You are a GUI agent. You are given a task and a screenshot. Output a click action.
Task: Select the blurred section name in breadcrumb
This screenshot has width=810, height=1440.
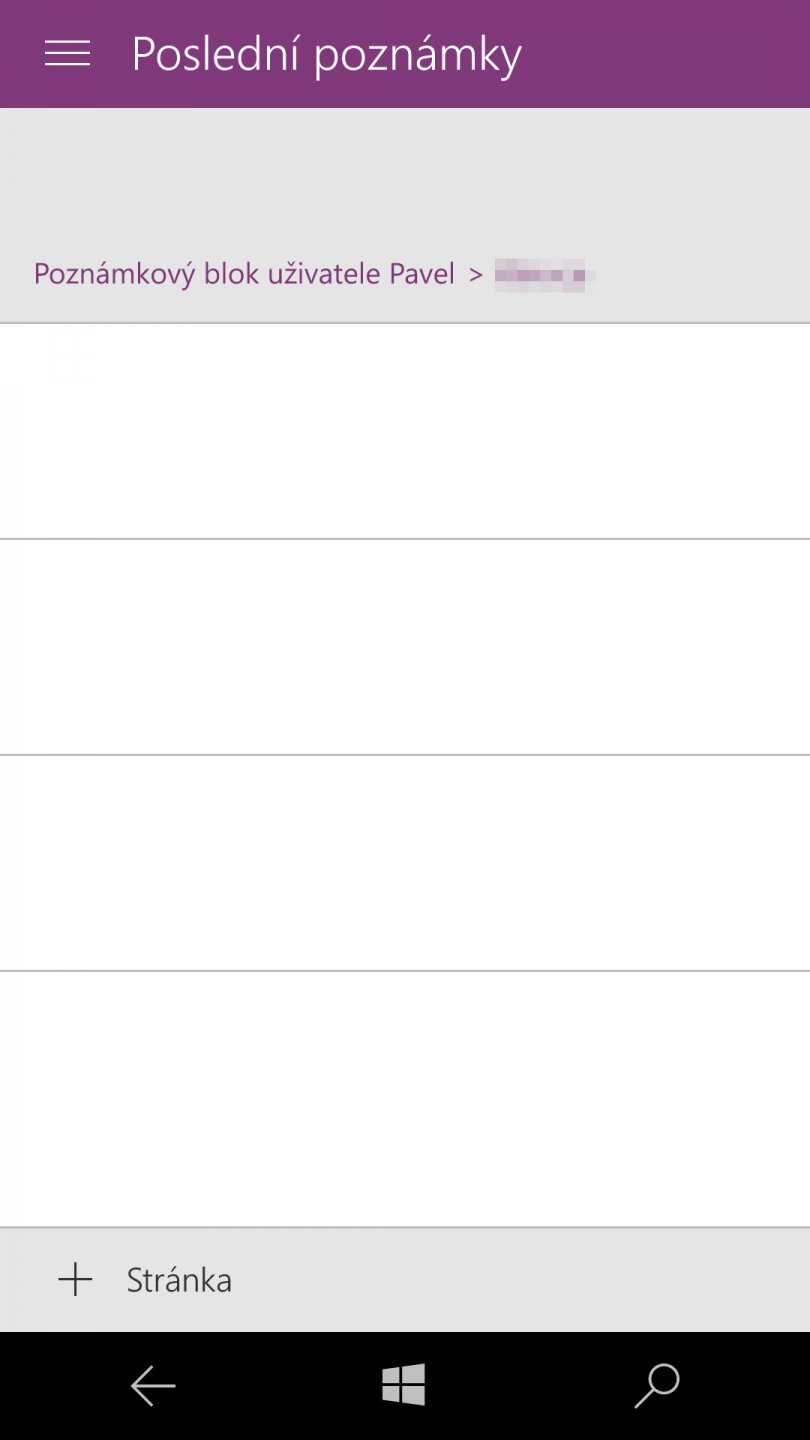(x=544, y=273)
